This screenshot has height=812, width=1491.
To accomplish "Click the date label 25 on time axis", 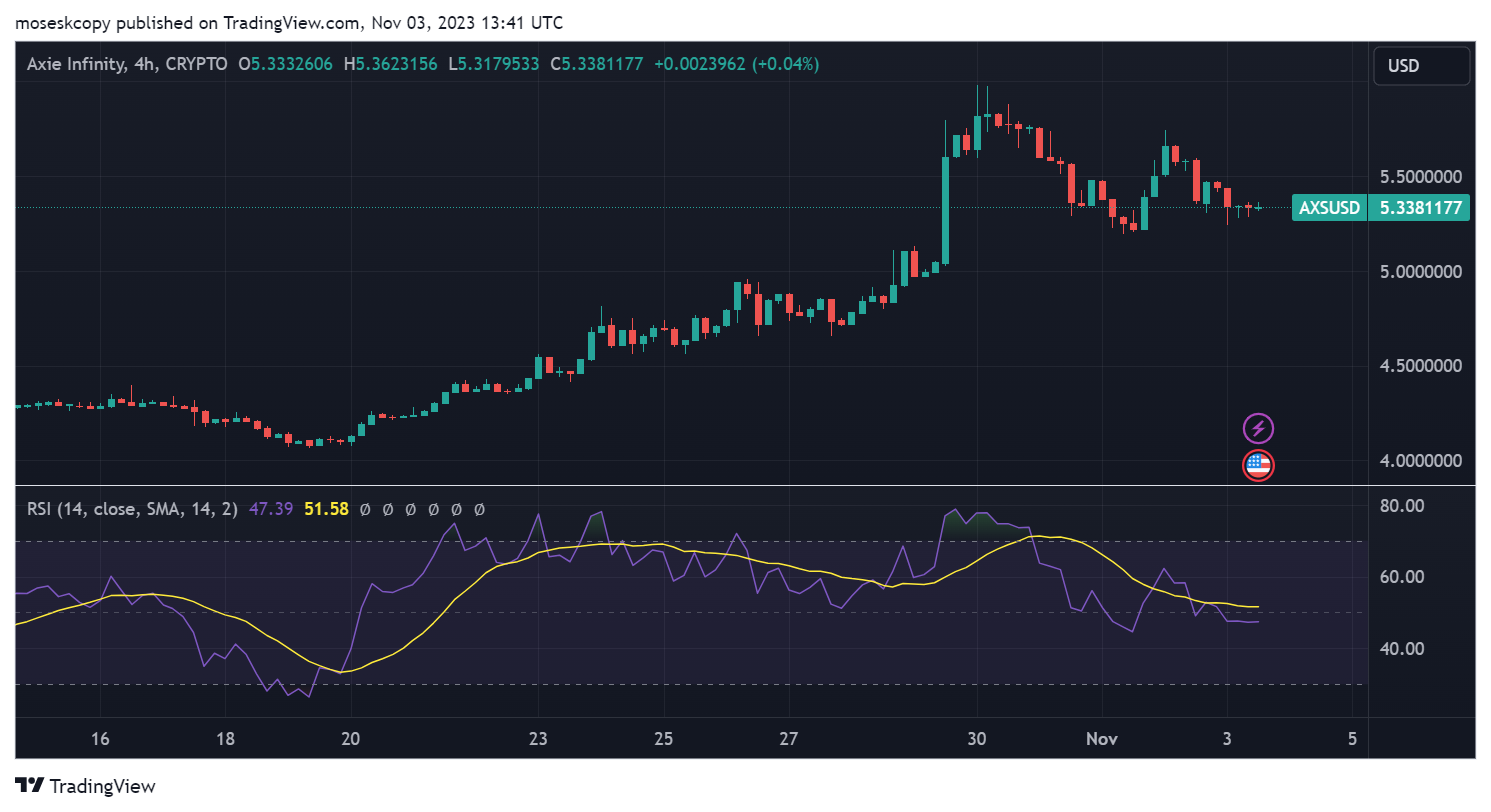I will pos(664,739).
